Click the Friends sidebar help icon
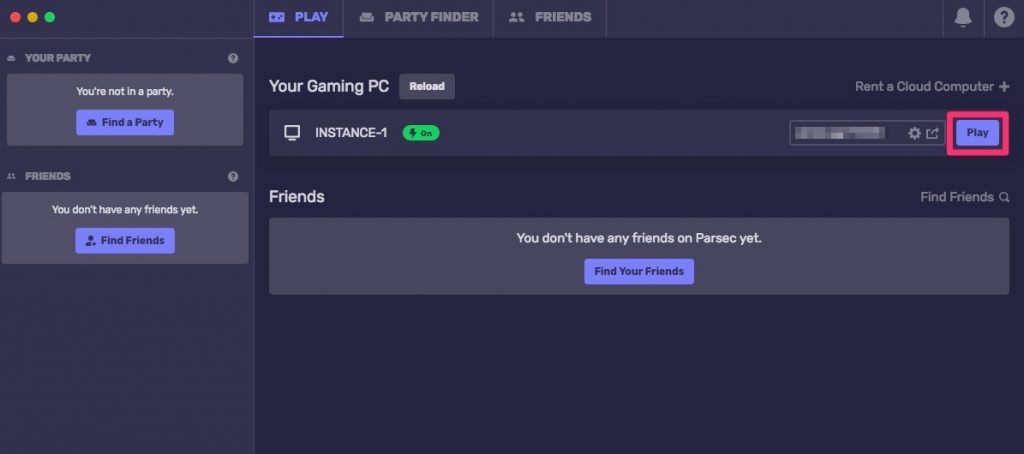This screenshot has width=1024, height=454. 233,176
